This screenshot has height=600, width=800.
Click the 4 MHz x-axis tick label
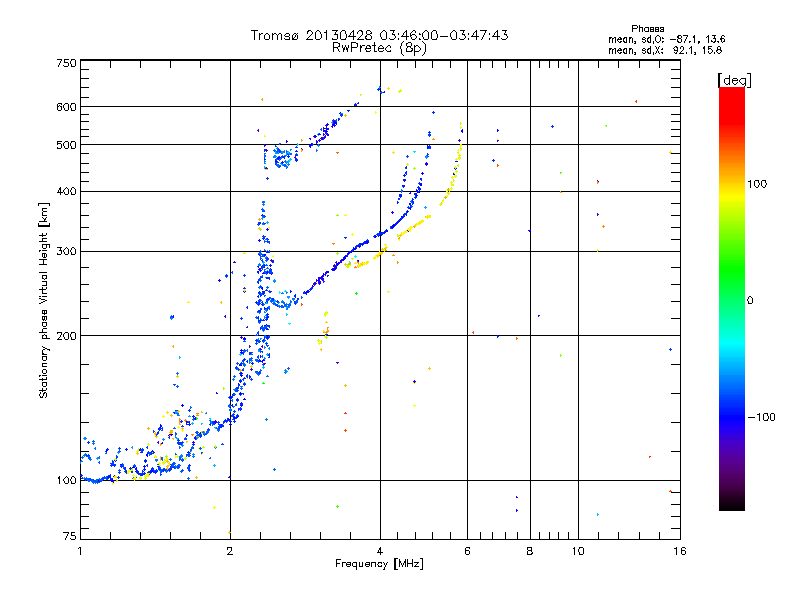(380, 552)
